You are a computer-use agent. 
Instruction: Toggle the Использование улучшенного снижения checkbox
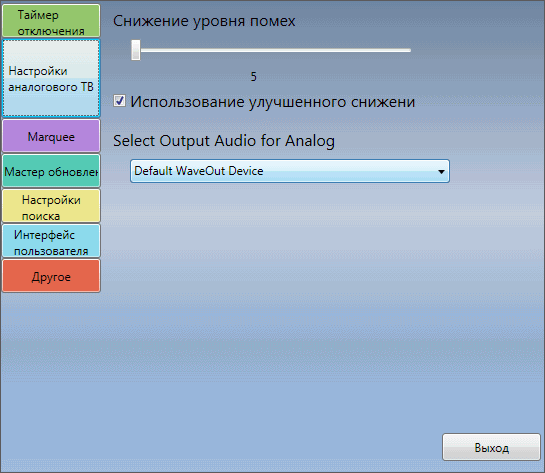(120, 101)
